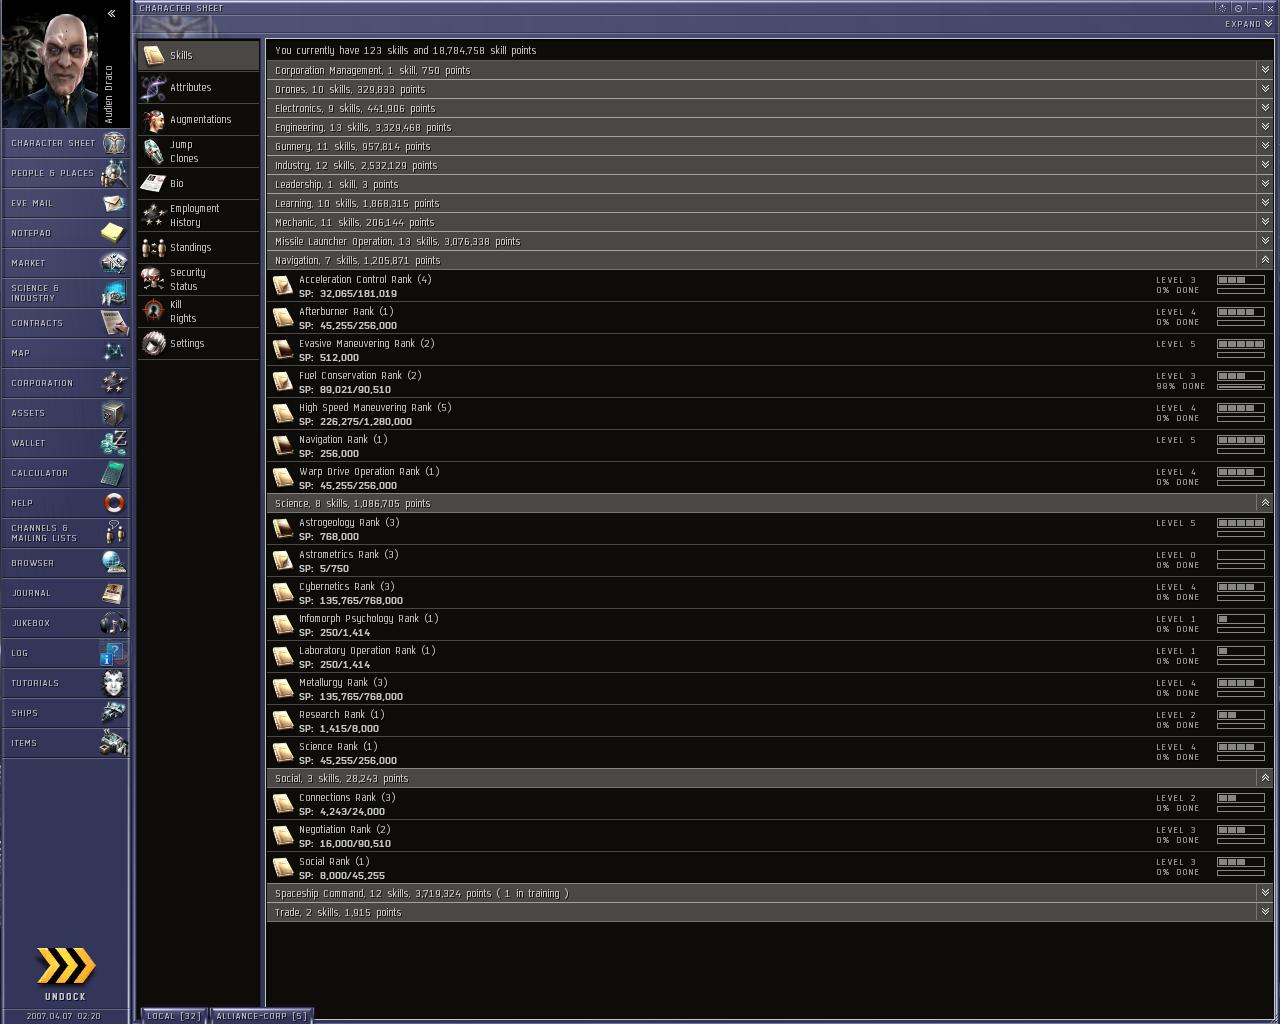Switch to the Skills tab
The image size is (1280, 1024).
pos(198,55)
